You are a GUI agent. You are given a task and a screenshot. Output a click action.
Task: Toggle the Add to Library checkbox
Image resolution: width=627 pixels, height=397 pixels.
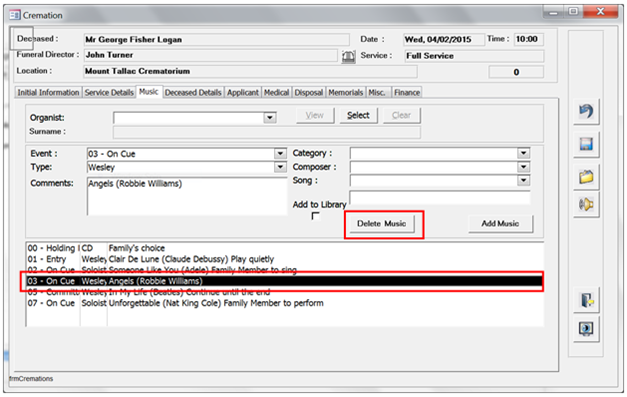315,216
